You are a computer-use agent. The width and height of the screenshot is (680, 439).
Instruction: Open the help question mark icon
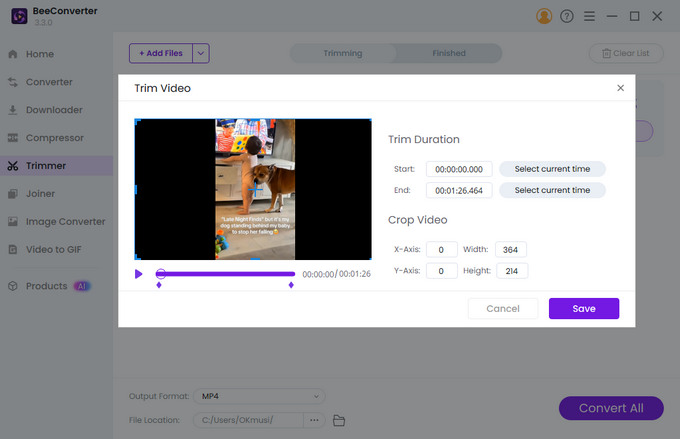(x=567, y=16)
